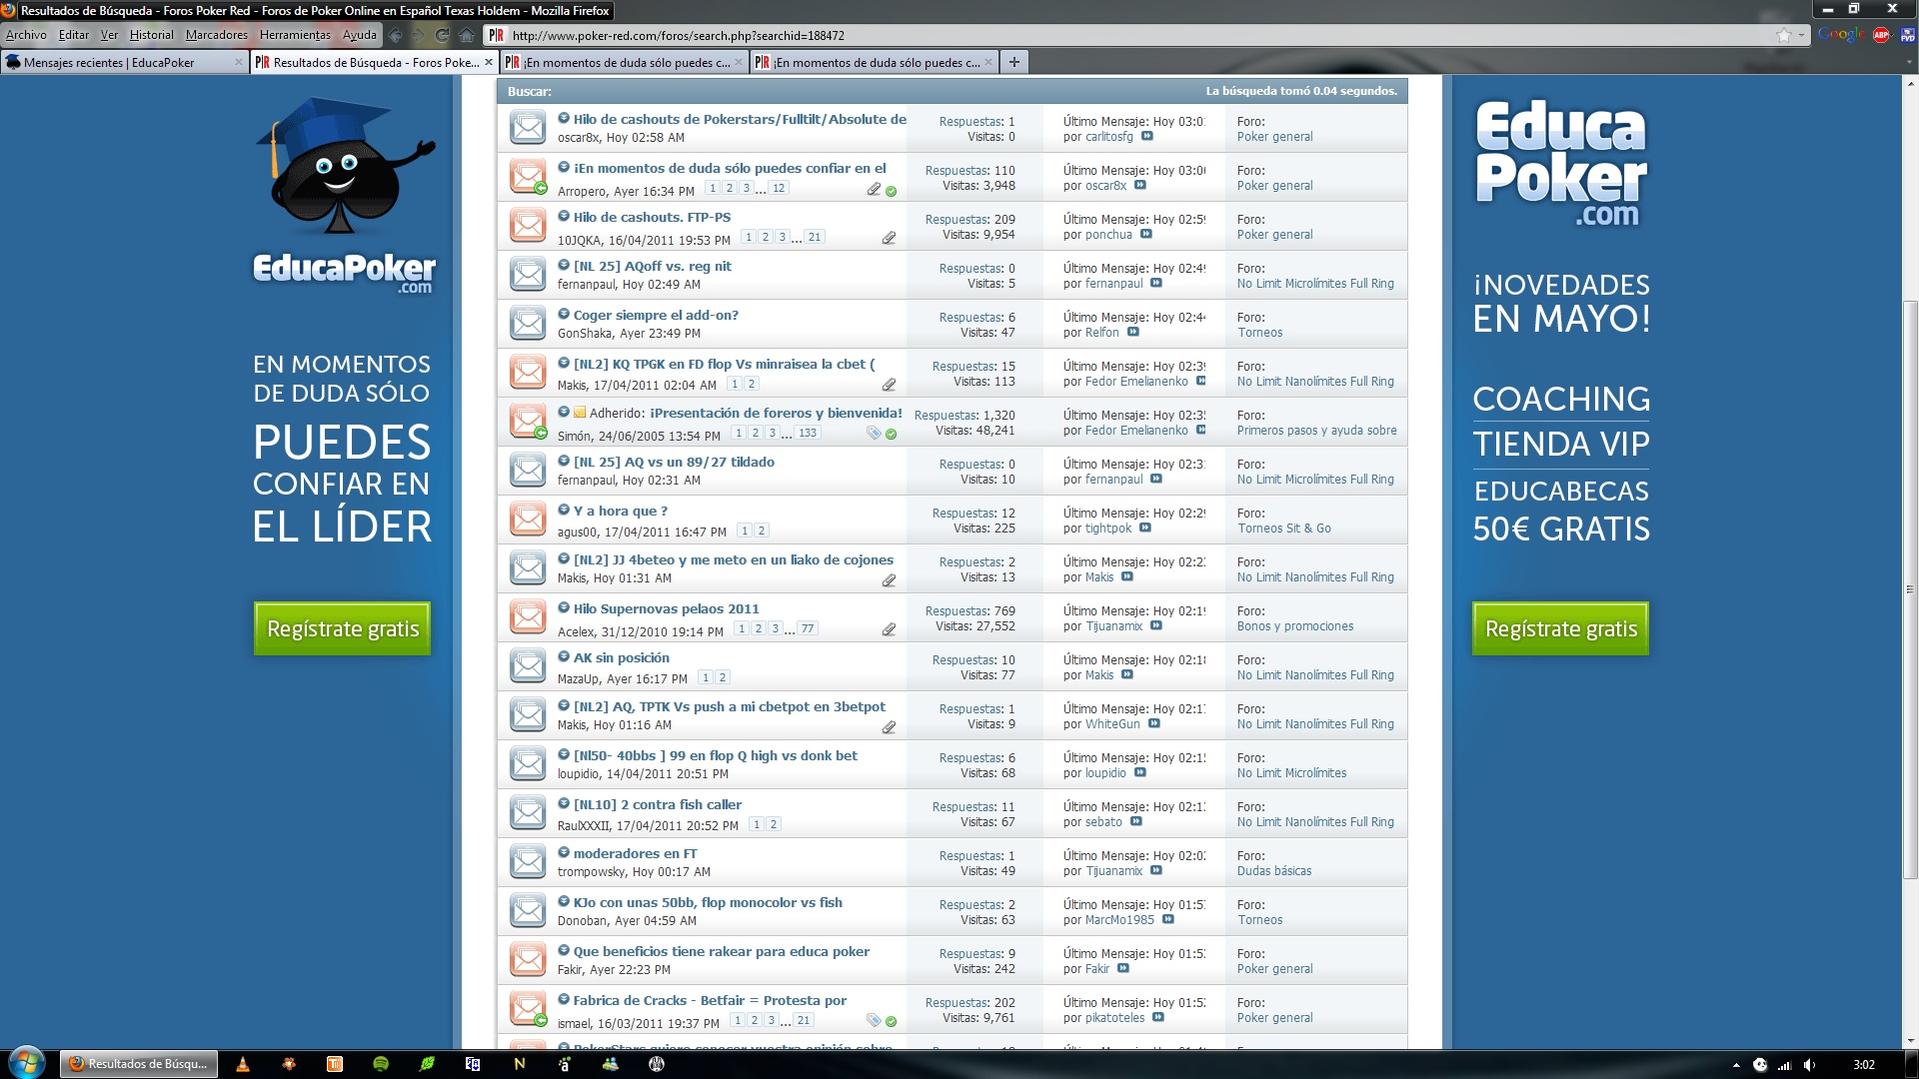Click first-unread icon before 'Coger siempre el add-on?'

click(x=564, y=315)
